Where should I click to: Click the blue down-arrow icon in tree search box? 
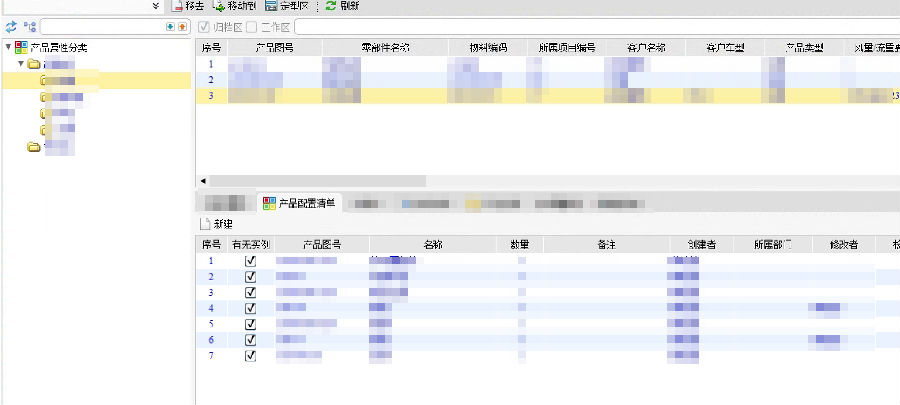(169, 26)
